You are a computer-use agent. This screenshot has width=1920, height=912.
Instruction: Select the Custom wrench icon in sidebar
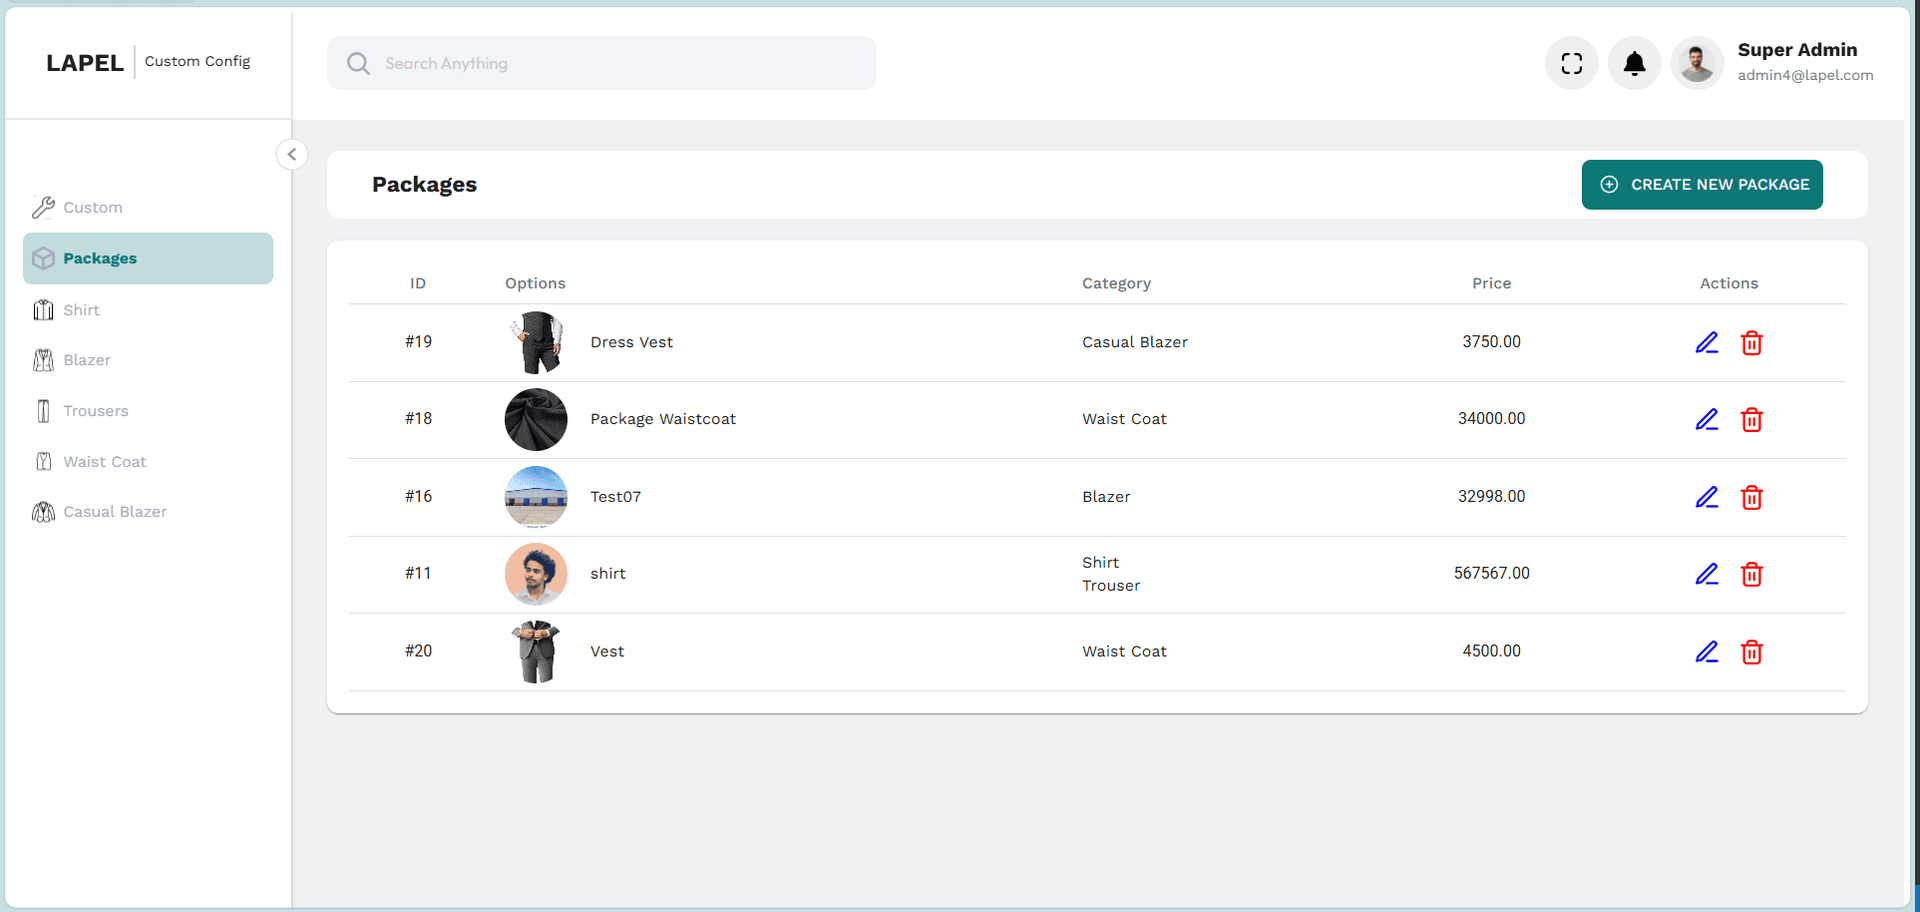click(x=43, y=207)
